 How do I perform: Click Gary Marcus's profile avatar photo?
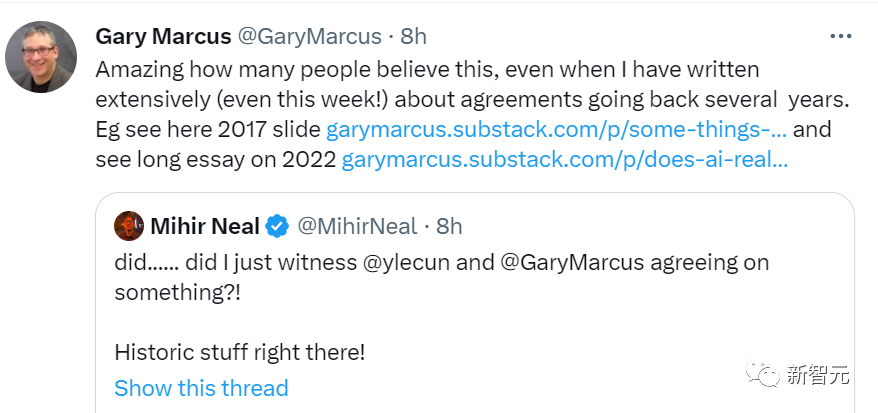[41, 56]
